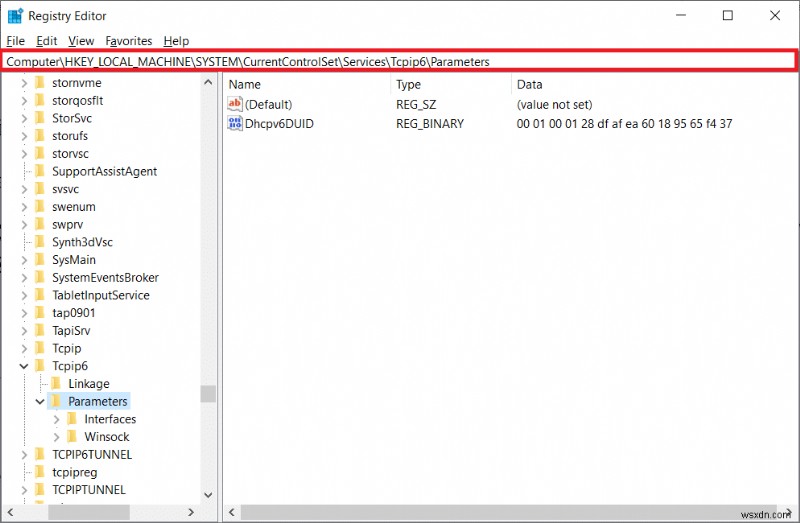
Task: Select the tcpipreg key label
Action: 74,472
